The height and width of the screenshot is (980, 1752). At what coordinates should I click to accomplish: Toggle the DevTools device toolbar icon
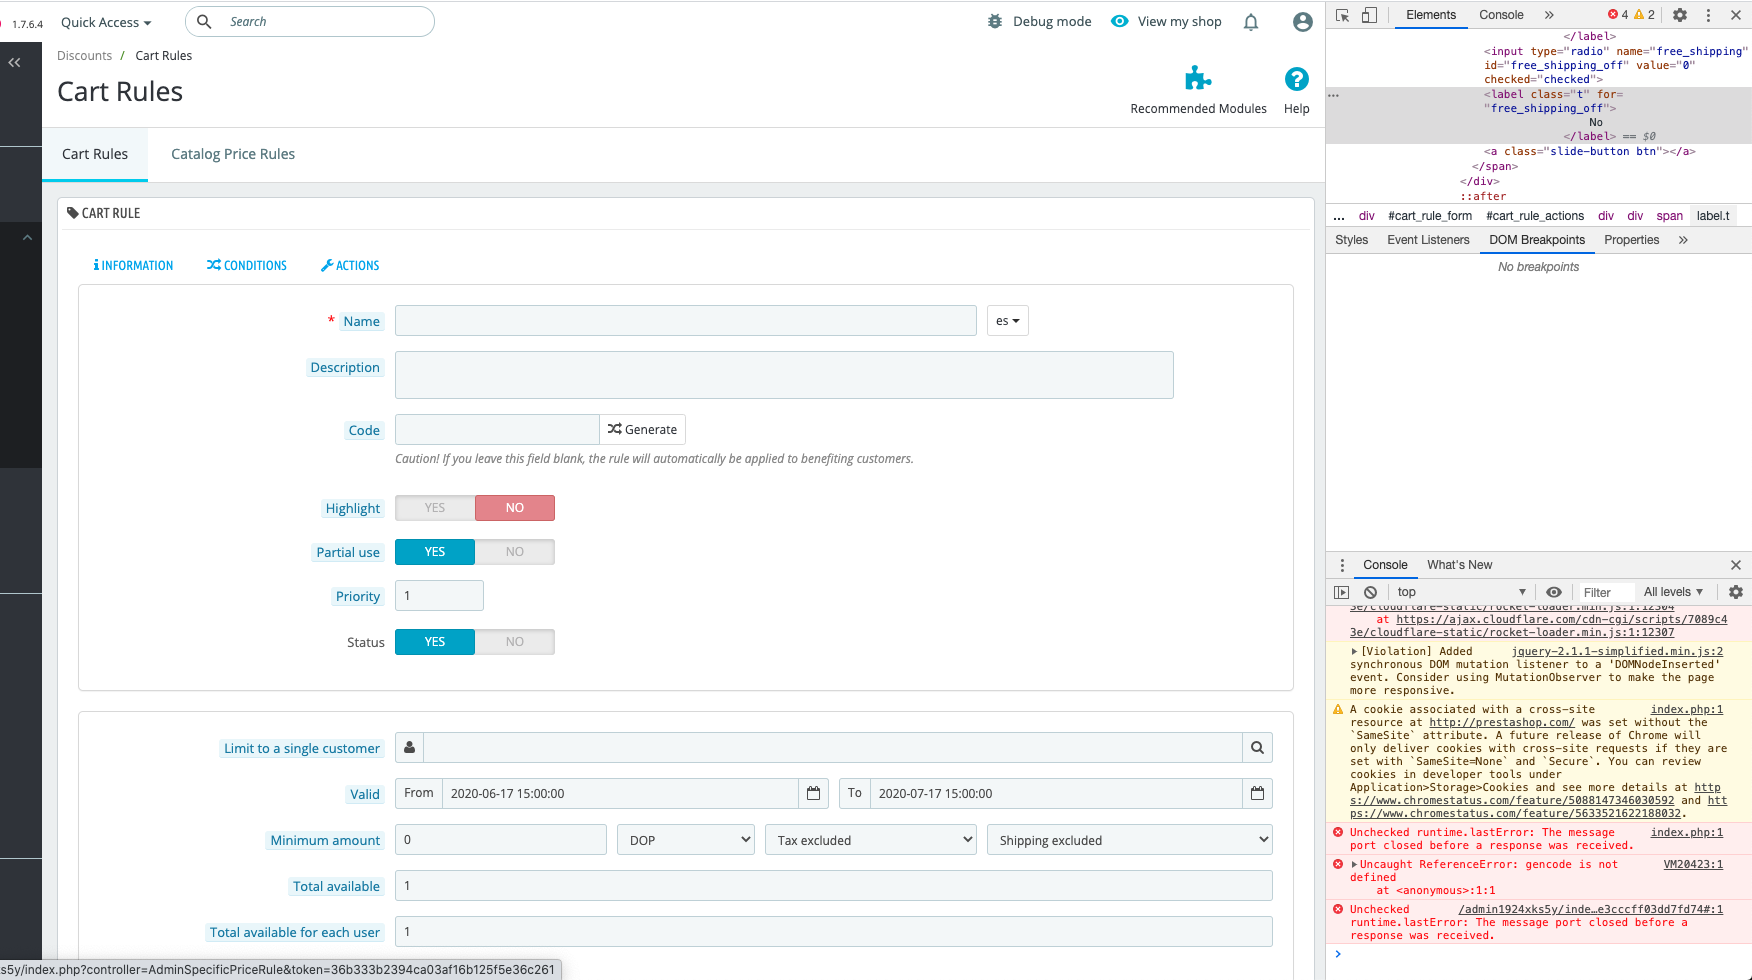pyautogui.click(x=1370, y=15)
